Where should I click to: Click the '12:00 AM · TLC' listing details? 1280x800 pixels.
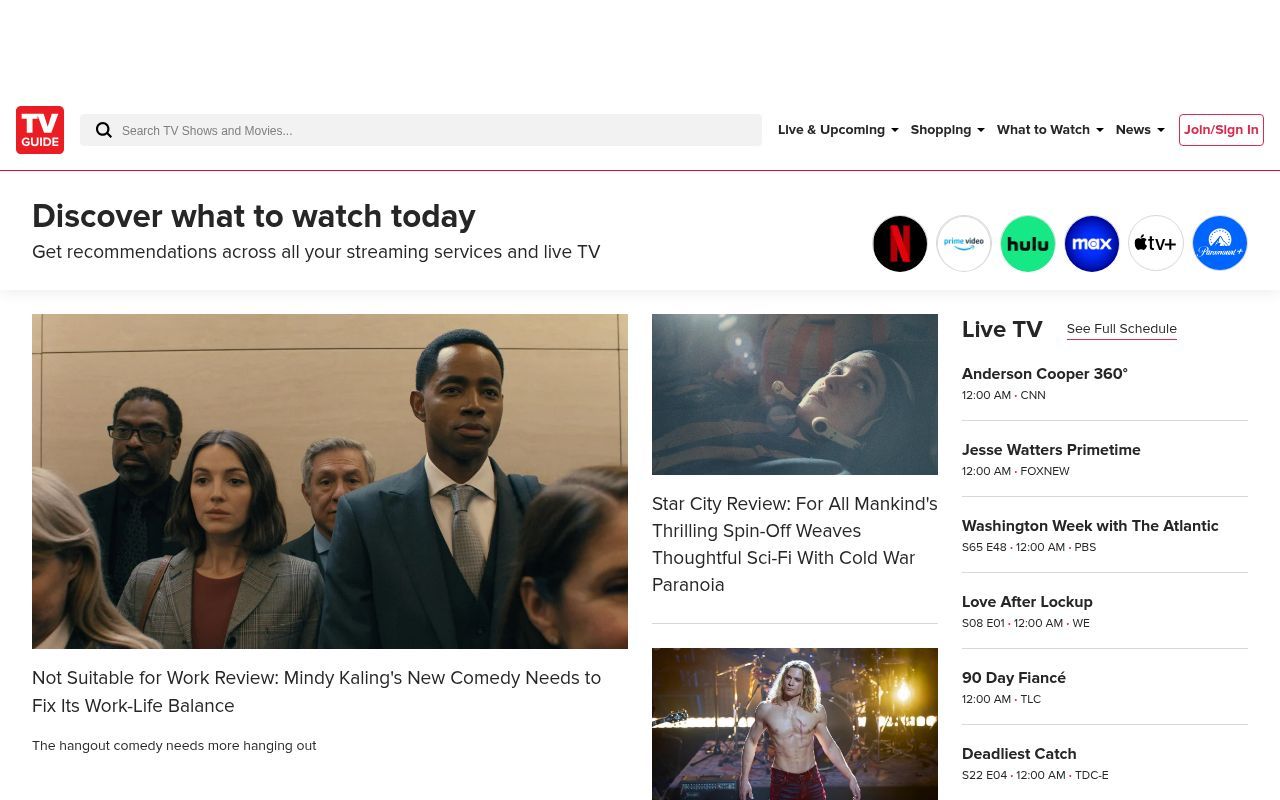tap(1002, 700)
